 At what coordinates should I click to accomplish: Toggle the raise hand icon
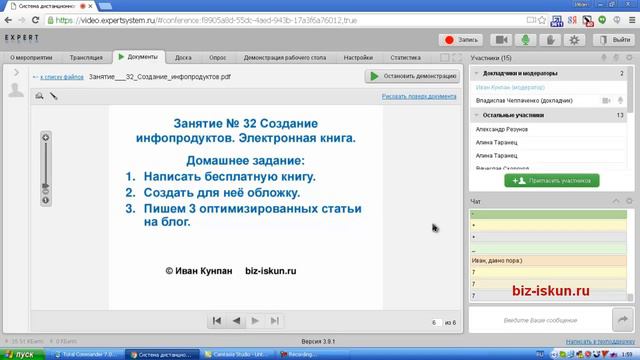(x=550, y=40)
